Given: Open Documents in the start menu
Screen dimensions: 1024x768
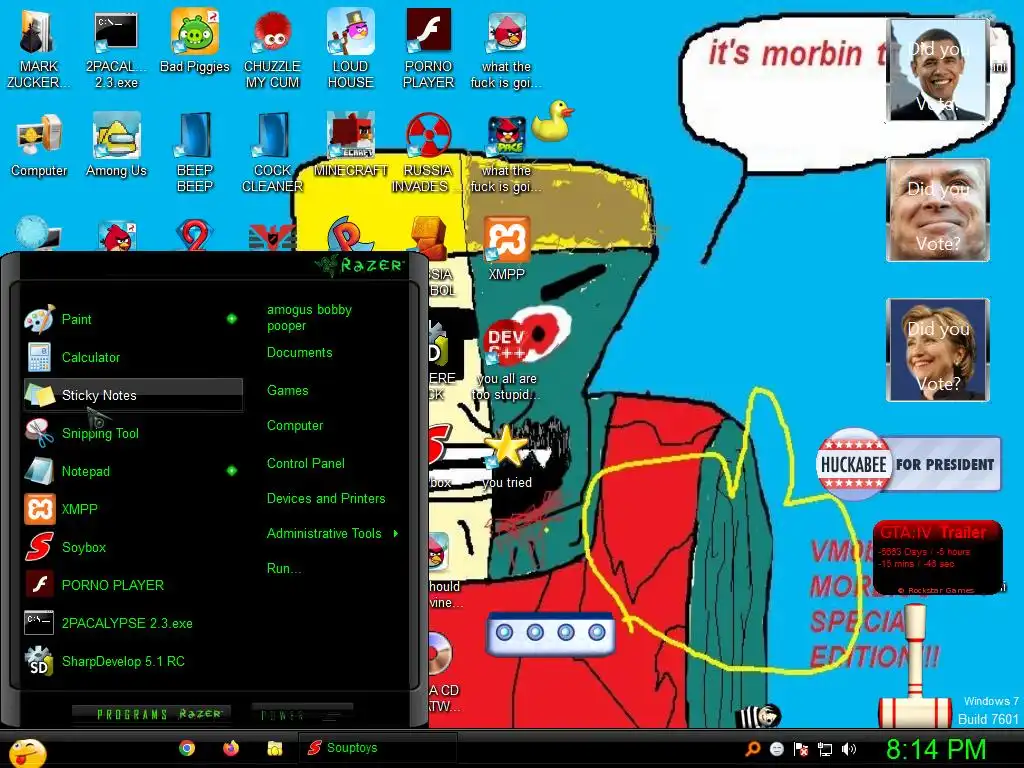Looking at the screenshot, I should coord(300,353).
